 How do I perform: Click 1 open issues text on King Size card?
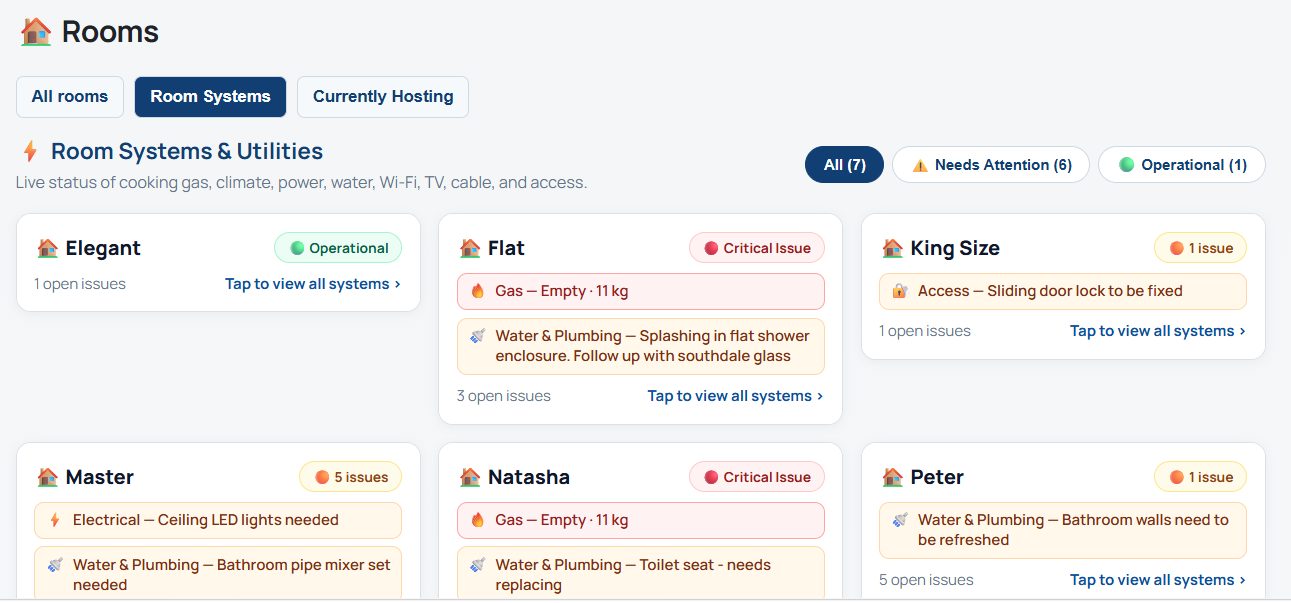coord(925,331)
